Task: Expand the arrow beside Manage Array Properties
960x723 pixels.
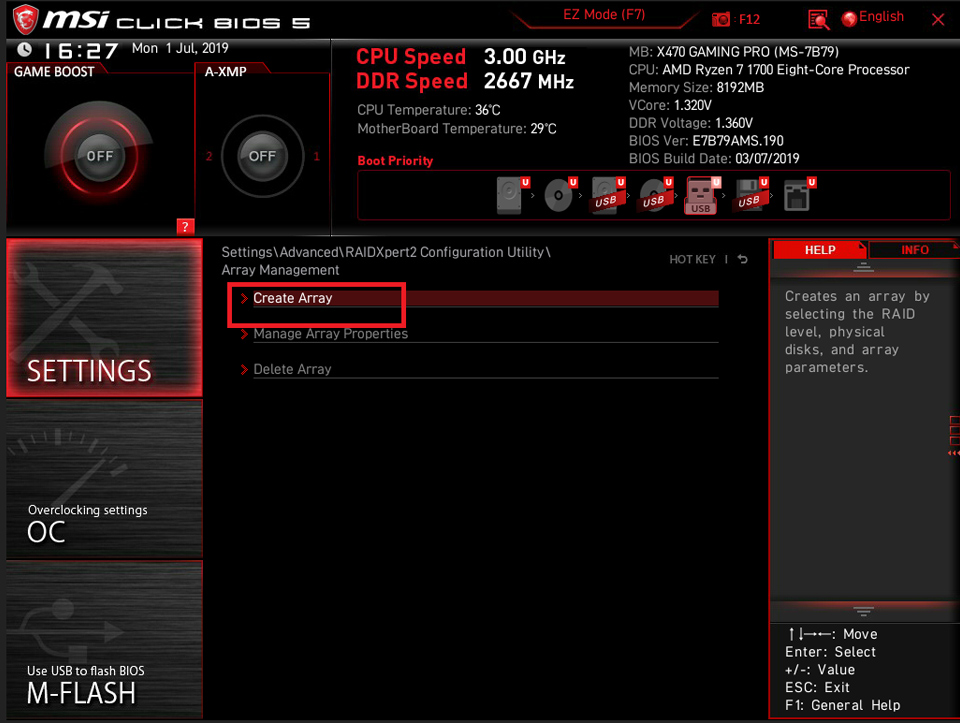Action: (x=244, y=334)
